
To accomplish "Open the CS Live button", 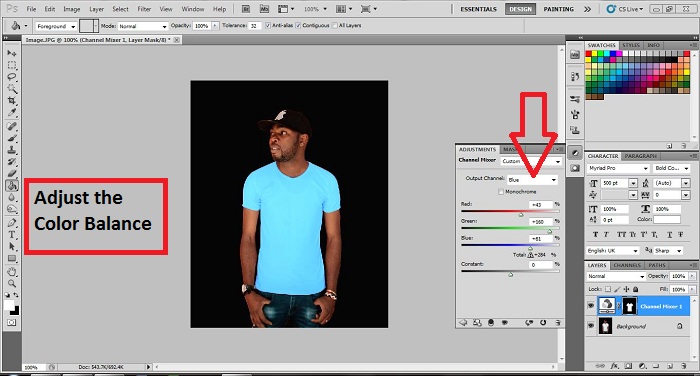I will click(625, 9).
